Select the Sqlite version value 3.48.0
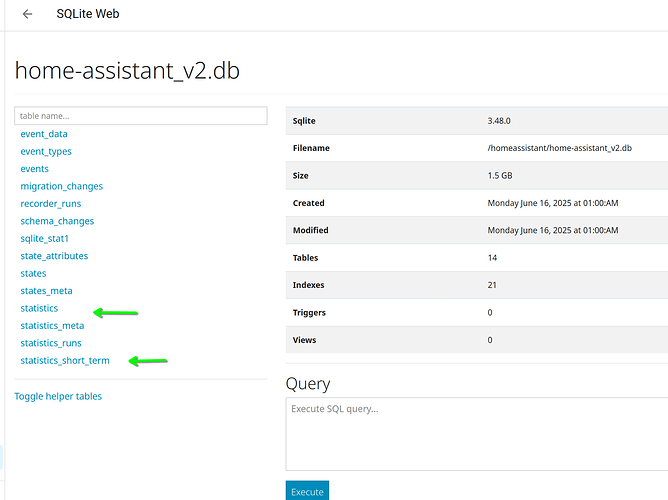Screen dimensions: 668x500 tap(499, 121)
